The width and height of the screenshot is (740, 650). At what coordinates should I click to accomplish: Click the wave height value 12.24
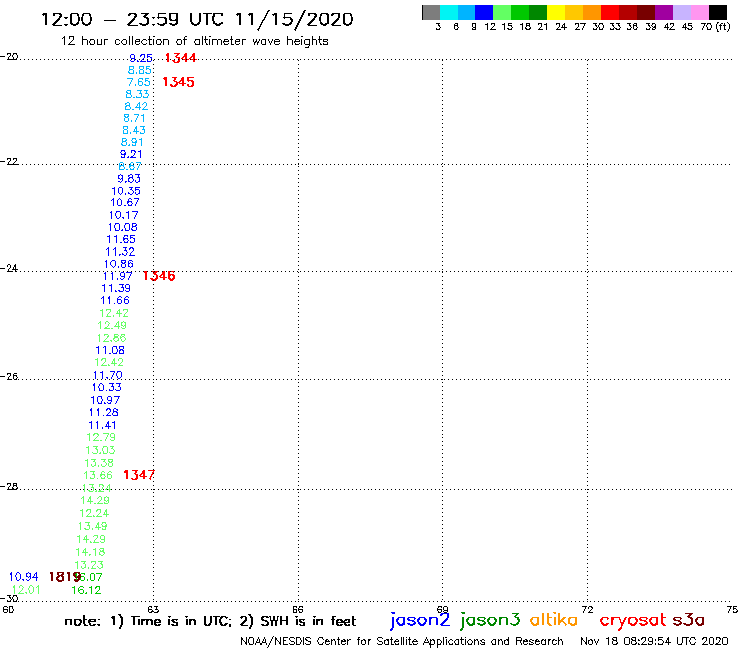pos(94,513)
